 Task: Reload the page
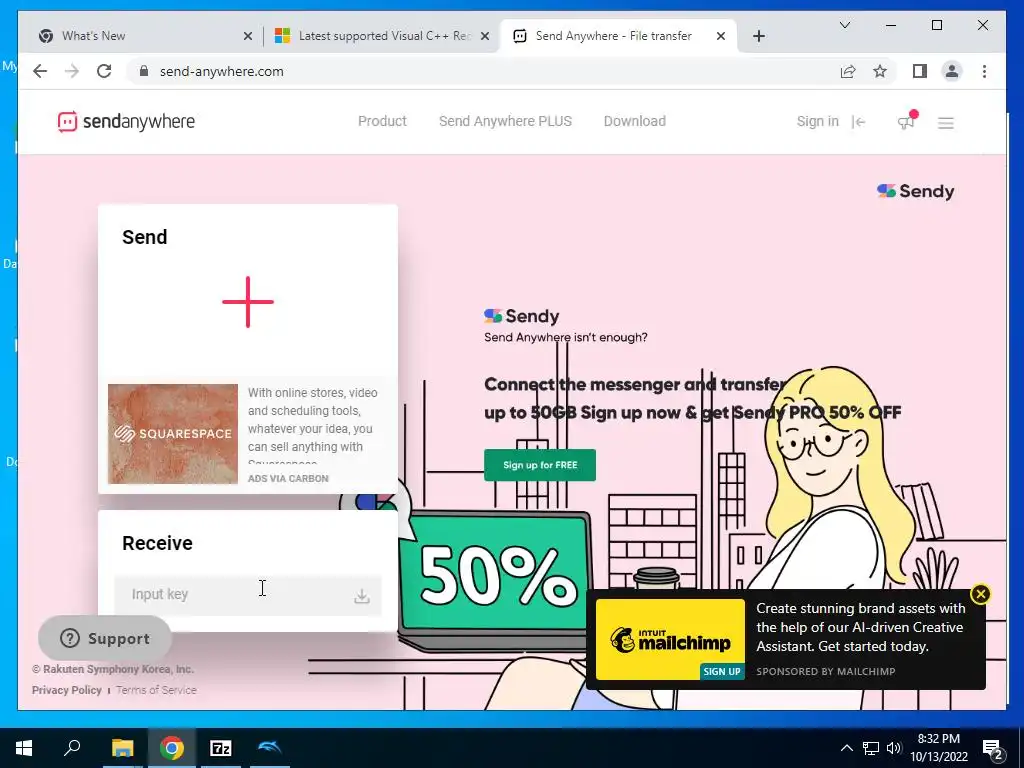pos(104,71)
